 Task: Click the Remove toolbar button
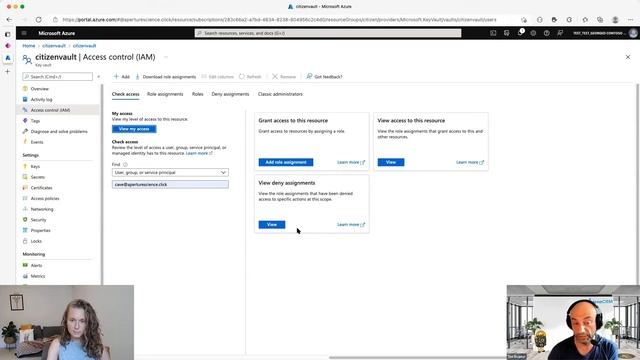pyautogui.click(x=284, y=76)
